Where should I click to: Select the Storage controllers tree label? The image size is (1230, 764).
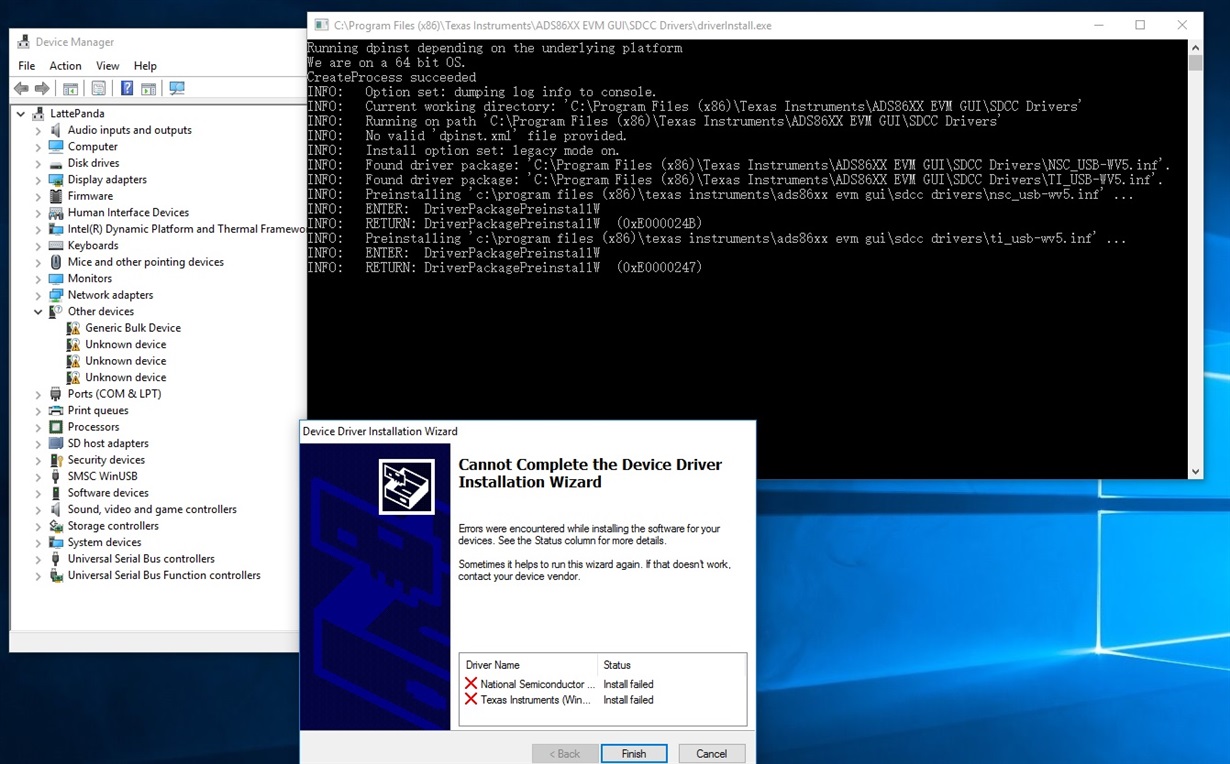click(x=113, y=526)
